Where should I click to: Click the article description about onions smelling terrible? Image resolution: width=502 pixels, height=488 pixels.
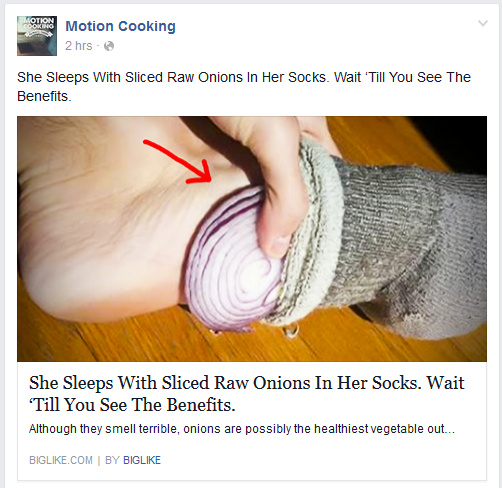click(242, 429)
